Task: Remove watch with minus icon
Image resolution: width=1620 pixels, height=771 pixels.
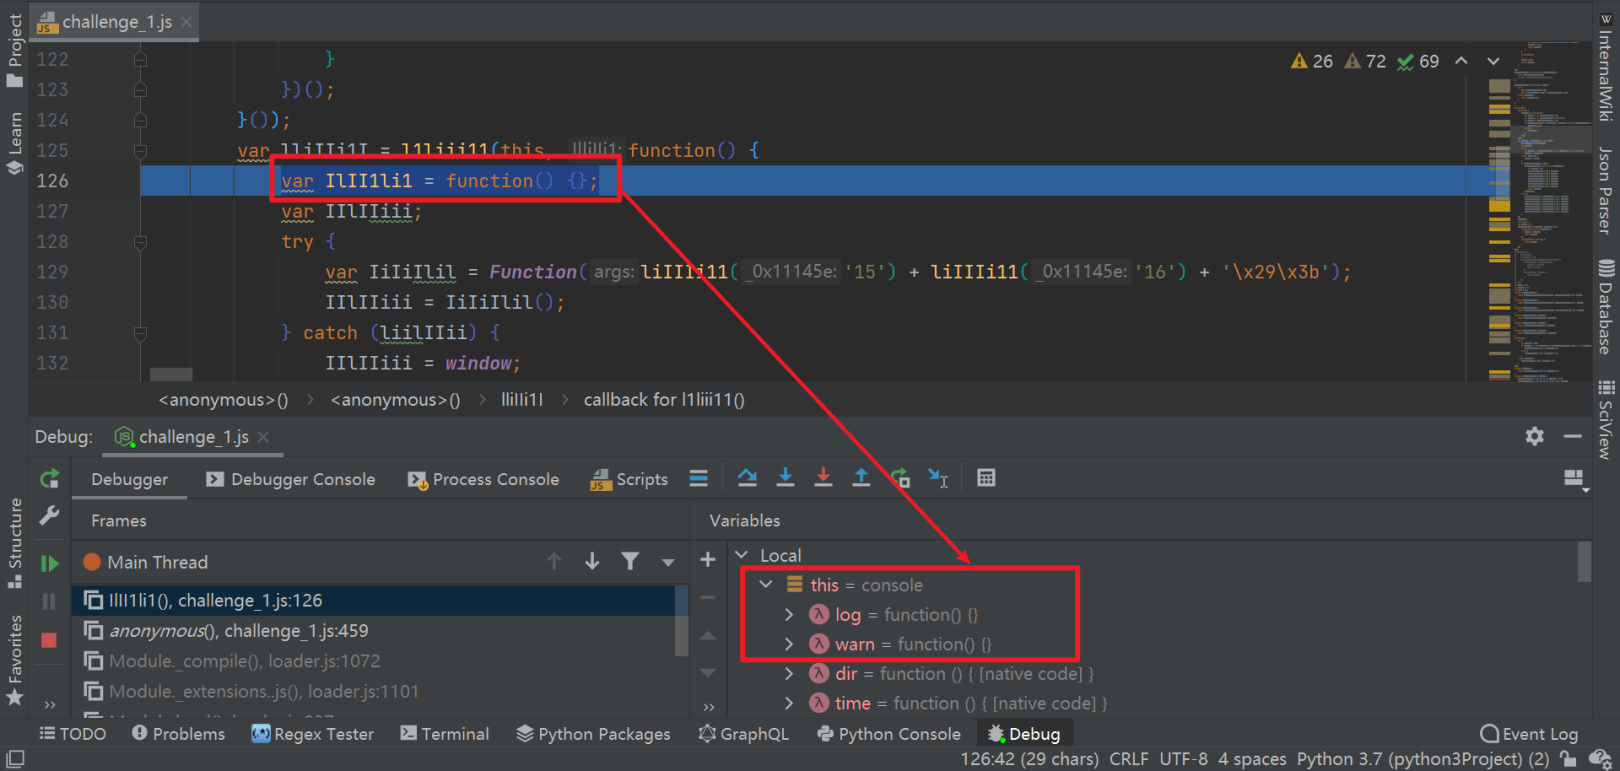Action: pyautogui.click(x=708, y=597)
